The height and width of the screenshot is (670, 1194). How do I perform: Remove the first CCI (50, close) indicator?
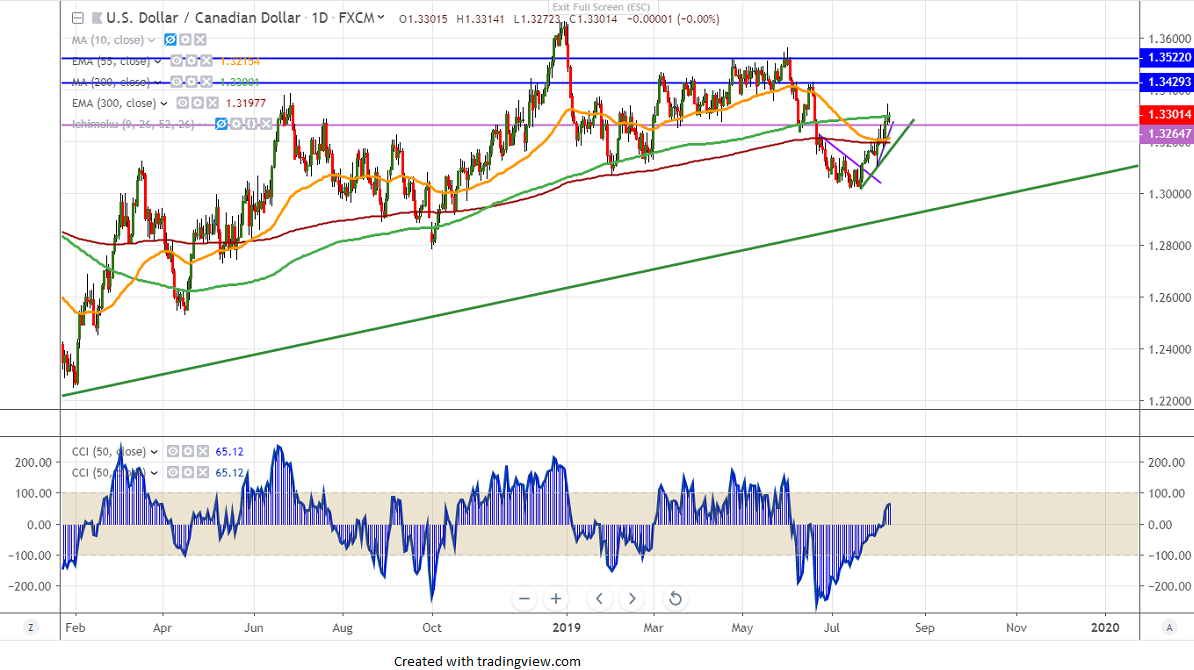coord(201,452)
